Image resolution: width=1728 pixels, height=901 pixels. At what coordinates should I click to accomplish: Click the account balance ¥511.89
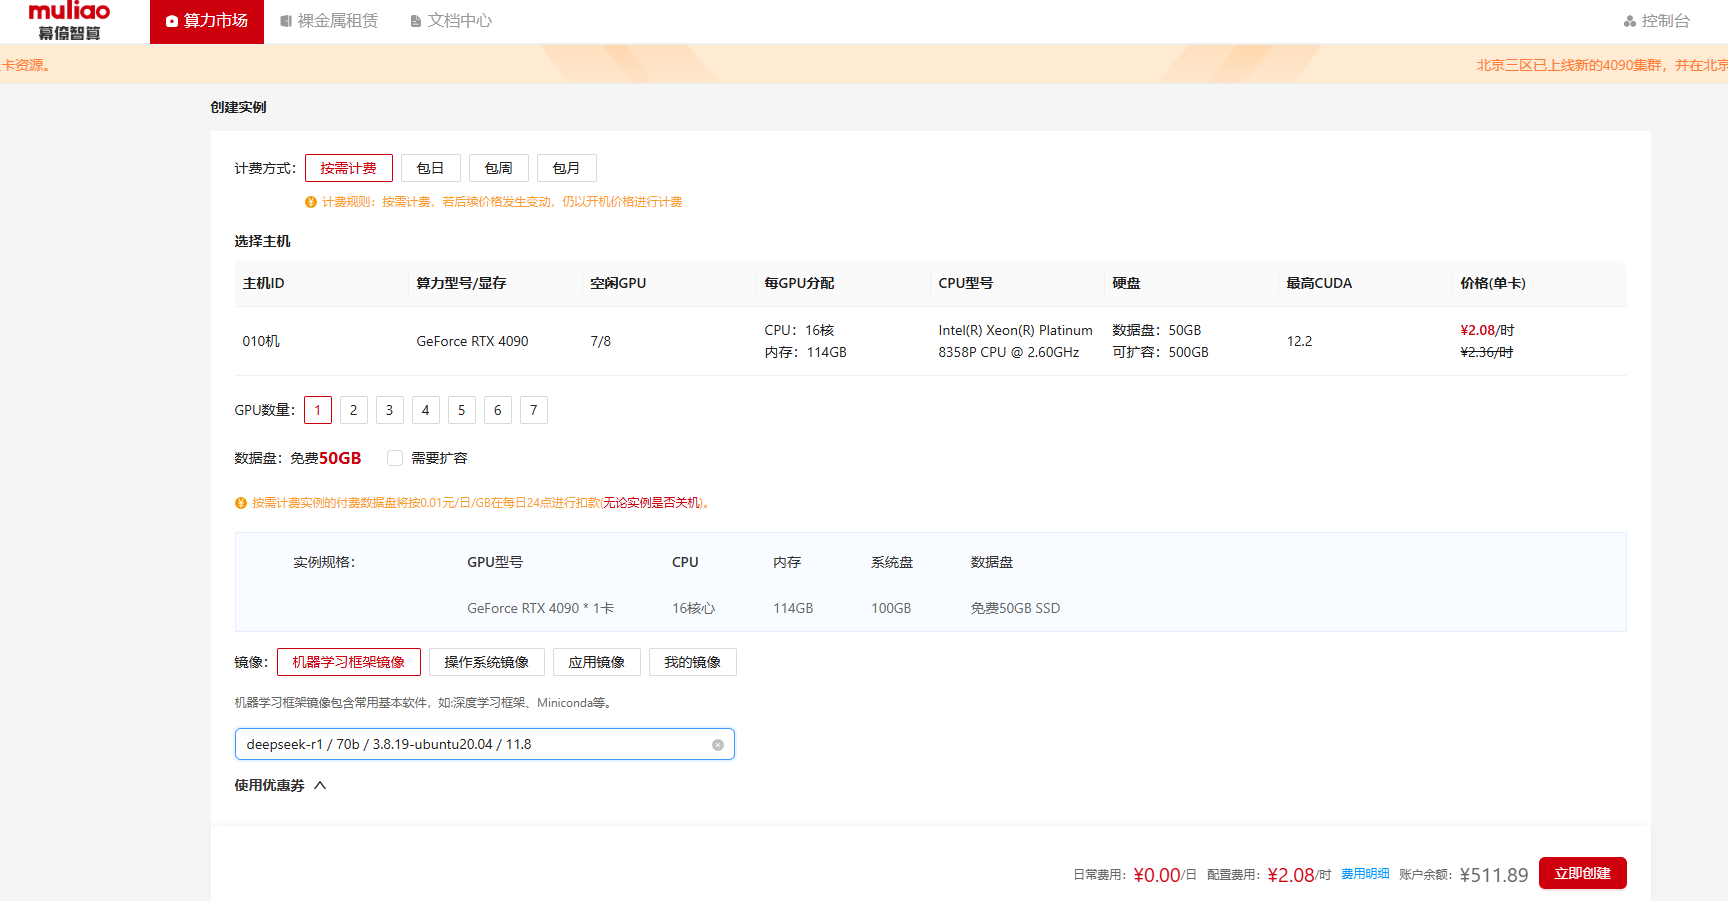[1494, 875]
